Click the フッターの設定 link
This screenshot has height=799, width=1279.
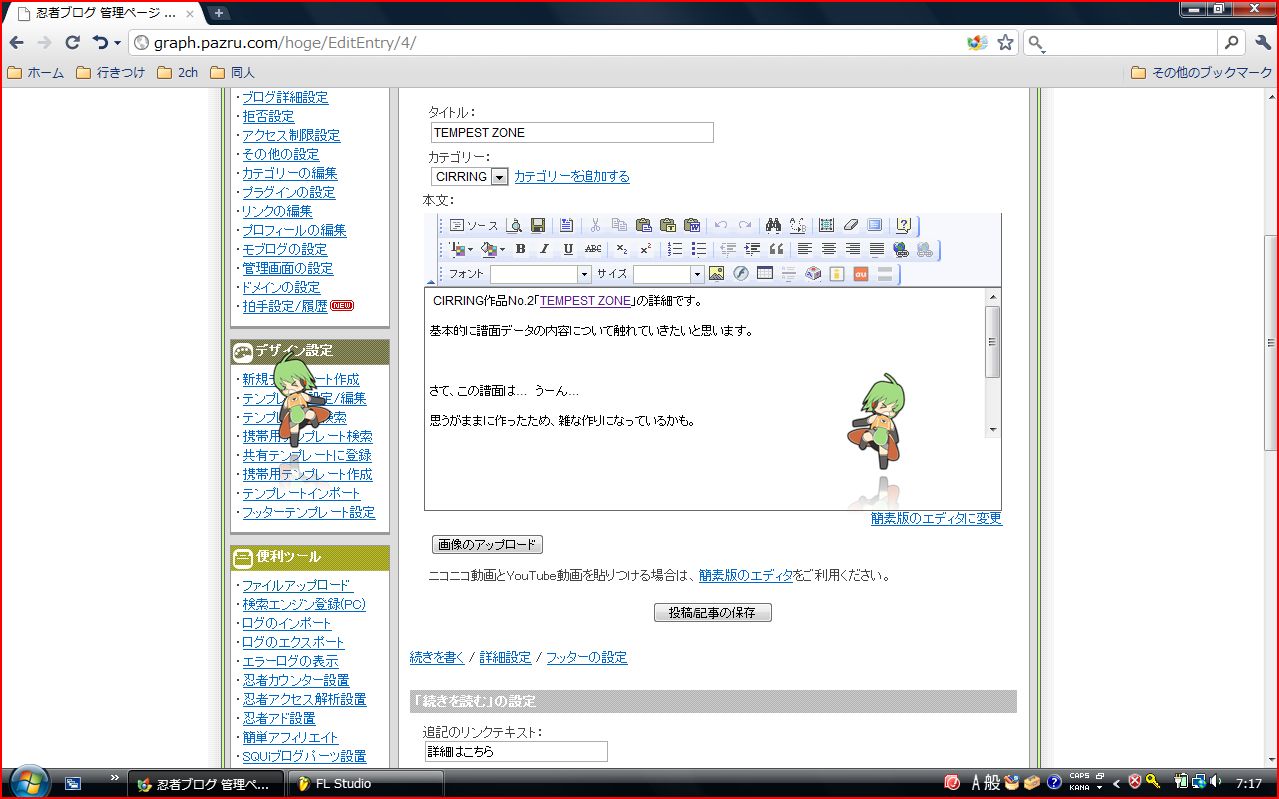point(586,657)
